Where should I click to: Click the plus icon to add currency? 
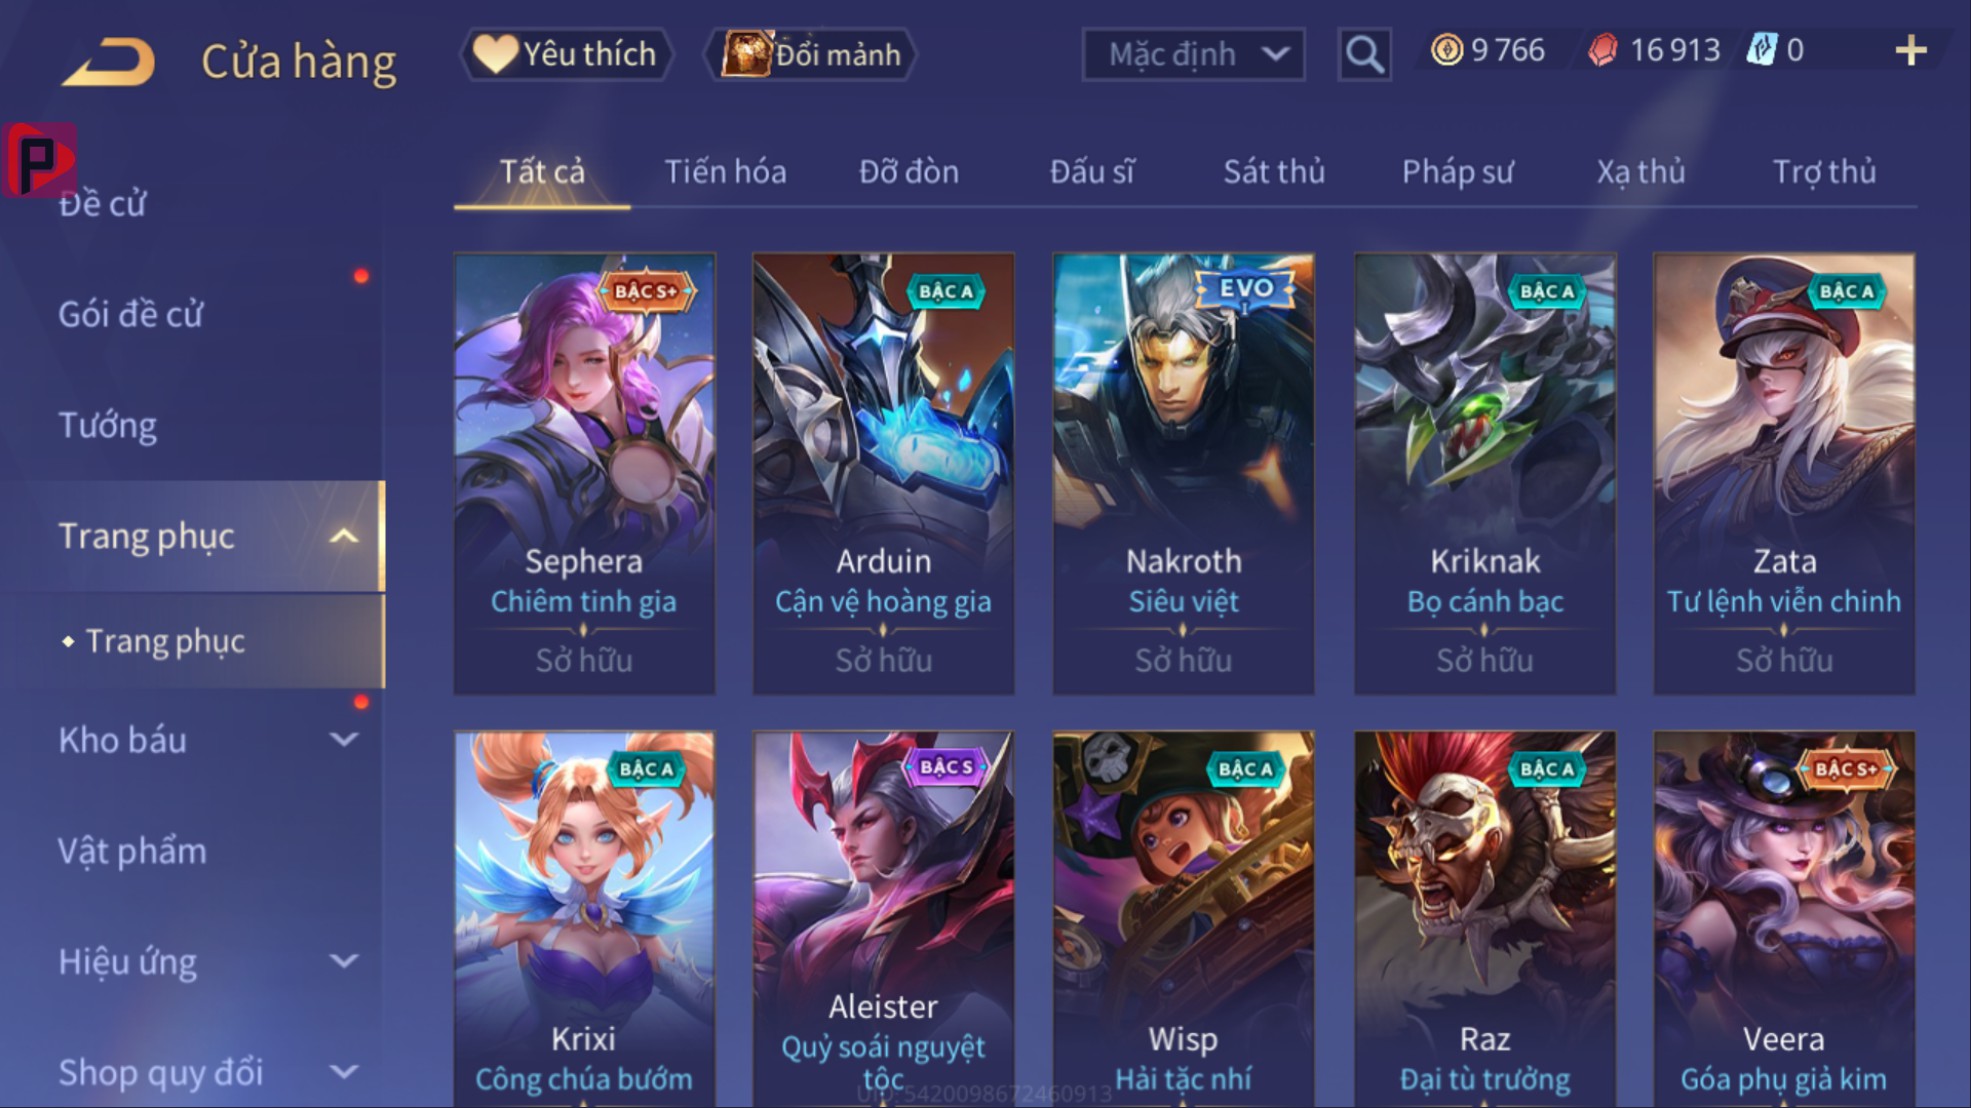click(1911, 50)
